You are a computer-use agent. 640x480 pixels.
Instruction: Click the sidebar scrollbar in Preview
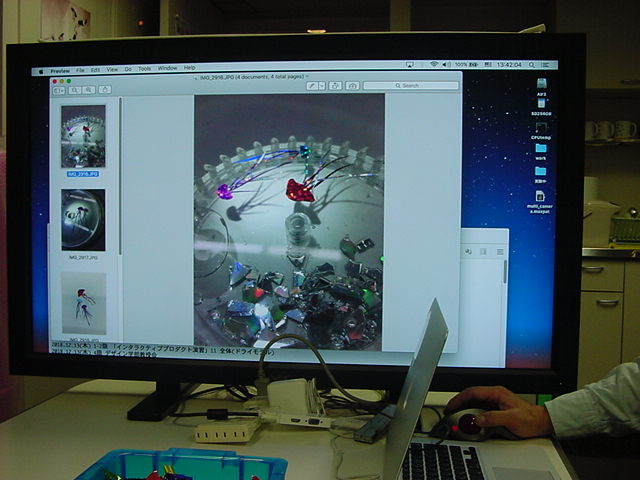pos(120,176)
